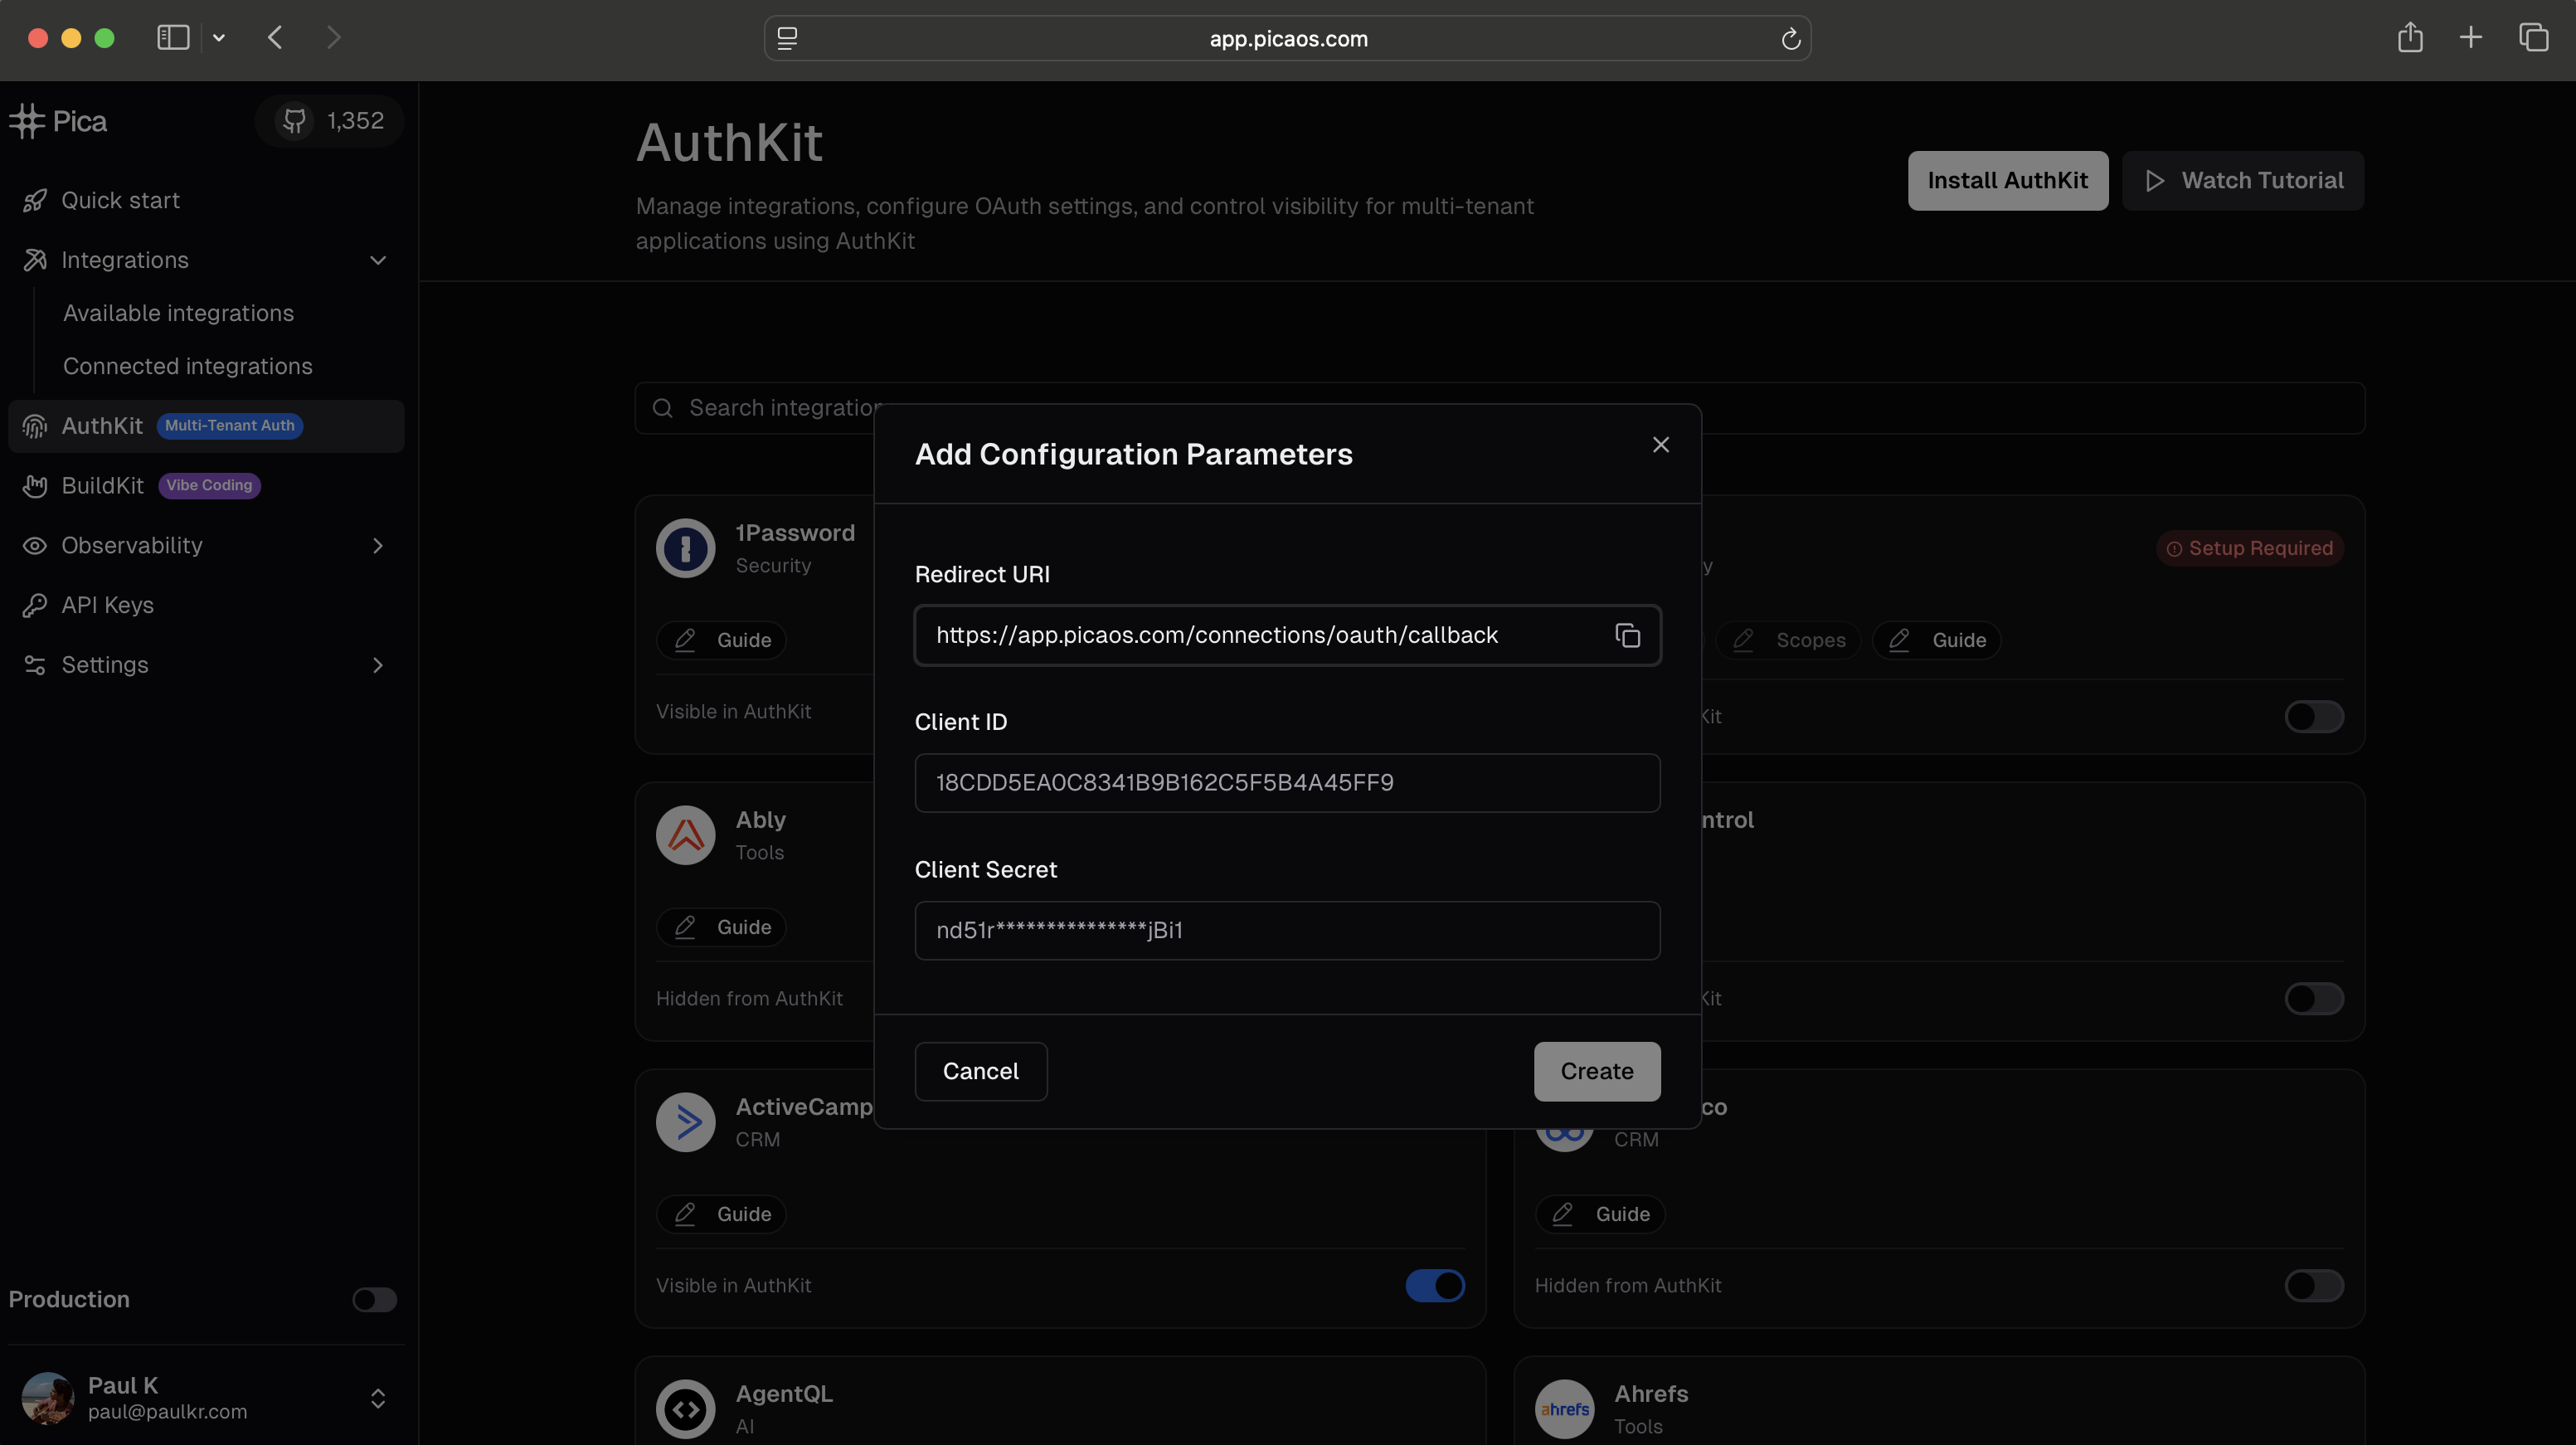Viewport: 2576px width, 1445px height.
Task: Click the GitHub stars icon
Action: tap(294, 121)
